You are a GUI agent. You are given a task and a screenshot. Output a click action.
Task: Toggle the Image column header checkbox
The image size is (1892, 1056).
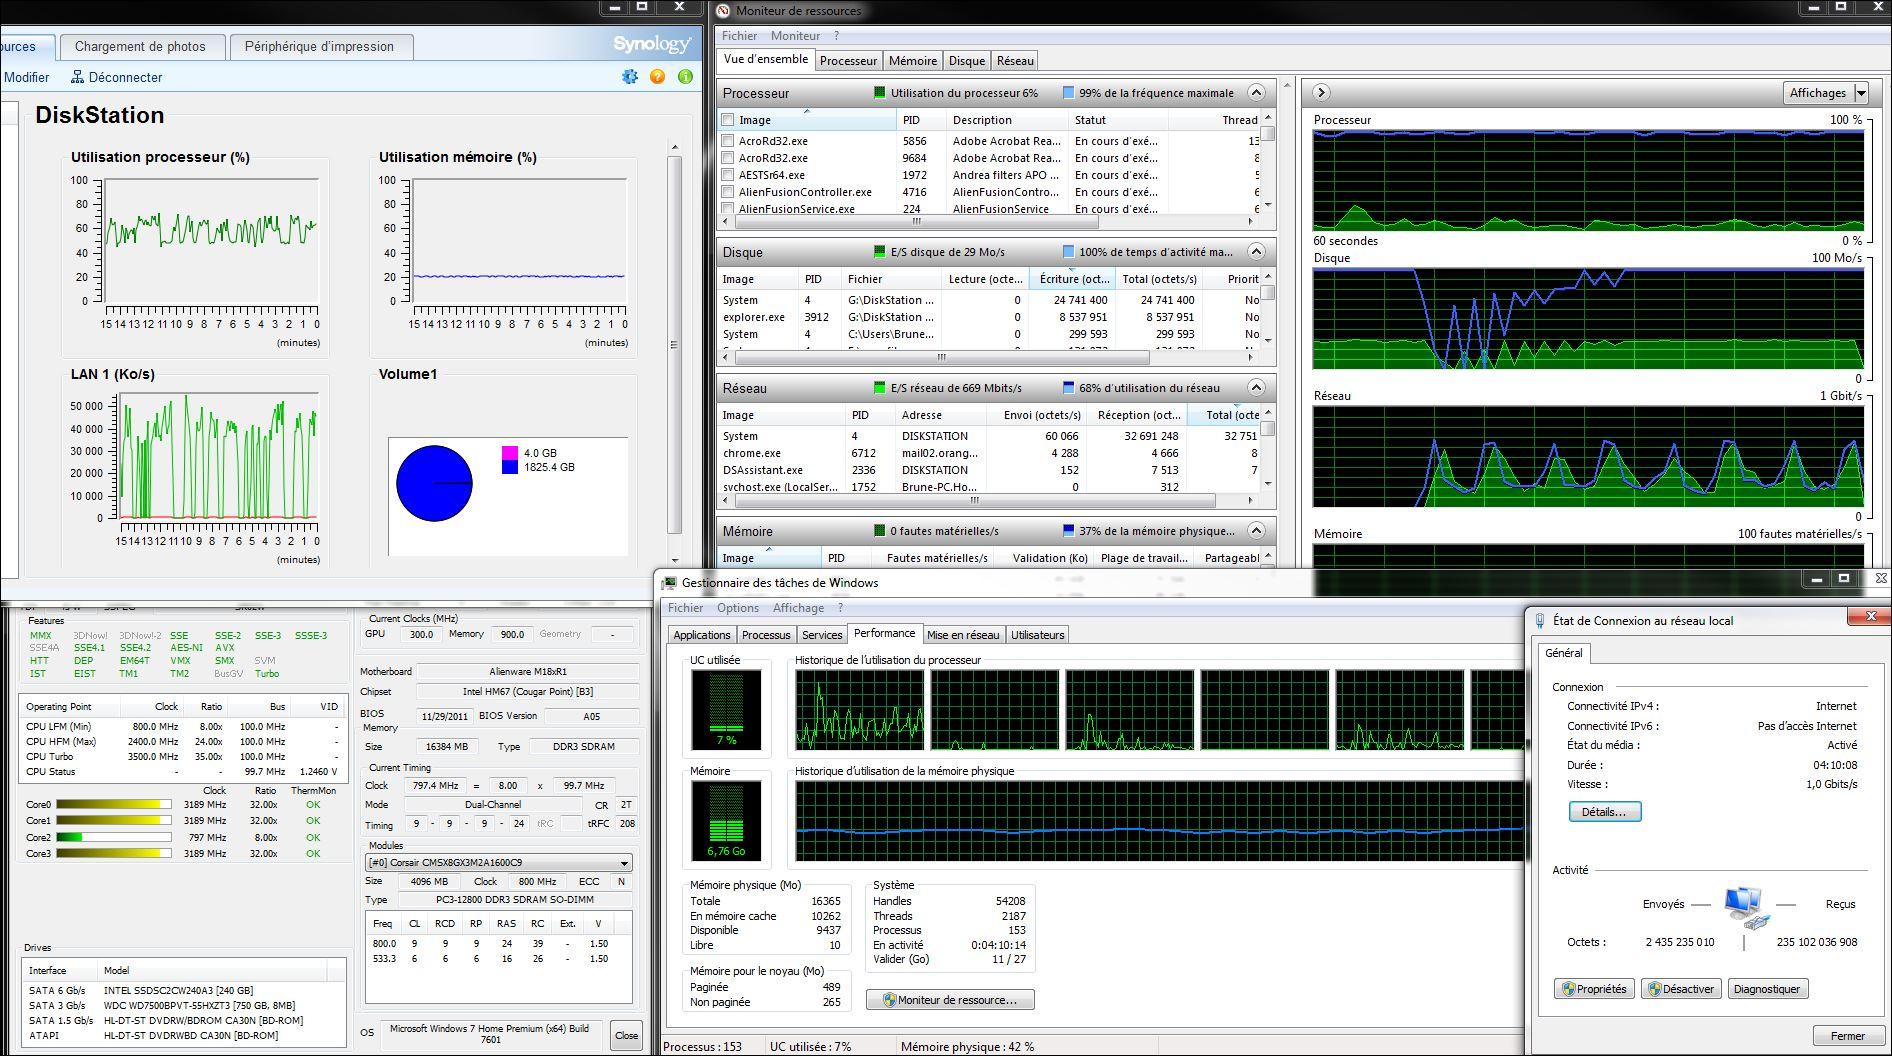(x=728, y=120)
